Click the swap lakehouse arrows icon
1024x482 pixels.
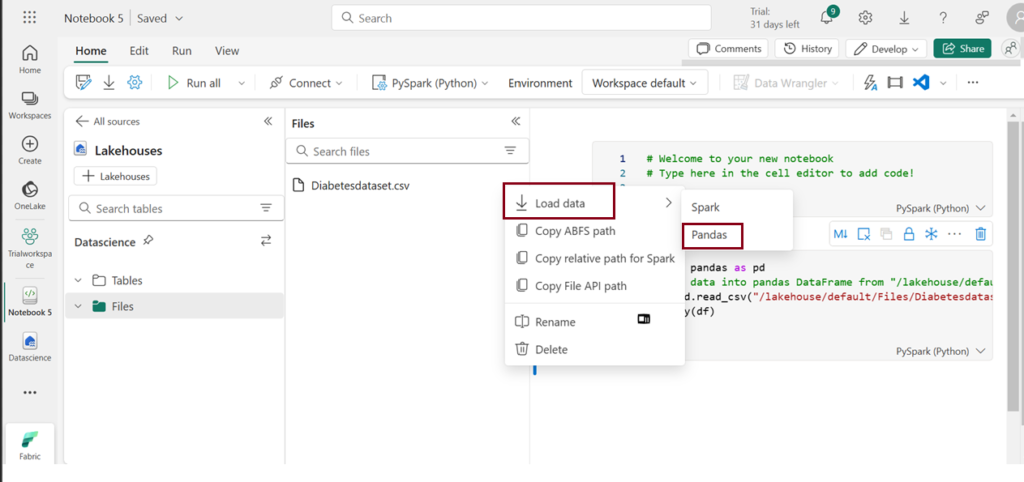(266, 241)
